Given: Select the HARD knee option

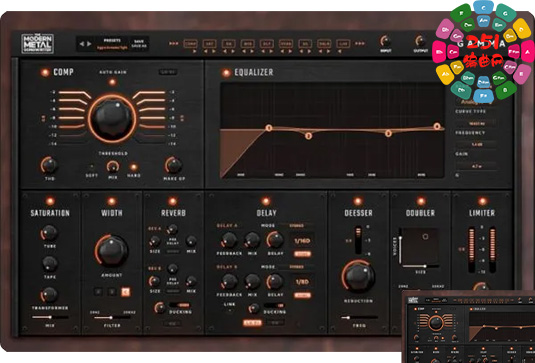Looking at the screenshot, I should pyautogui.click(x=134, y=167).
